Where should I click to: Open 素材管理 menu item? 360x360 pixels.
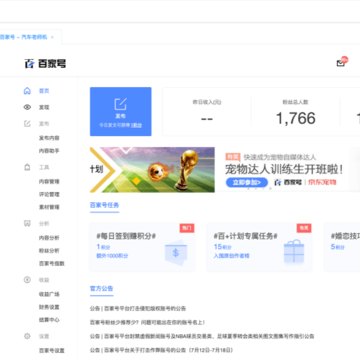(x=49, y=207)
